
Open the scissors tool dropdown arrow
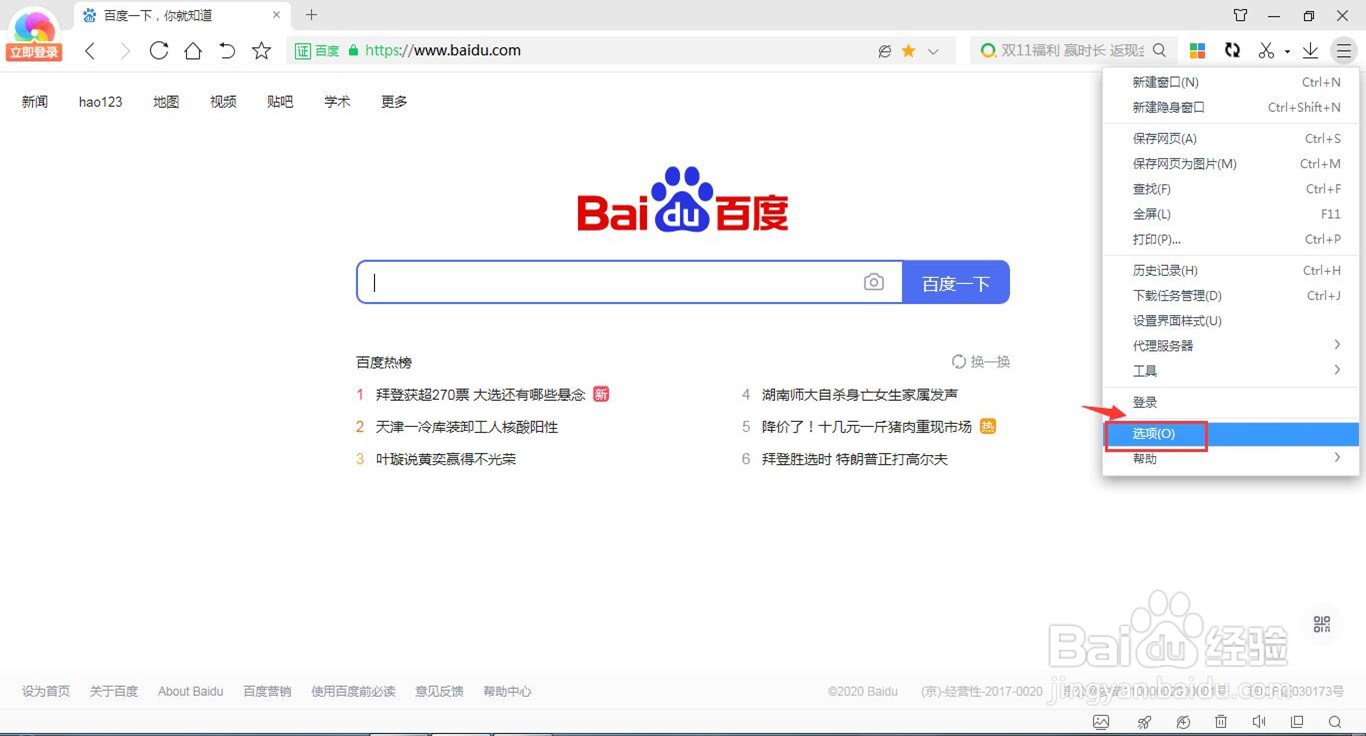coord(1287,51)
